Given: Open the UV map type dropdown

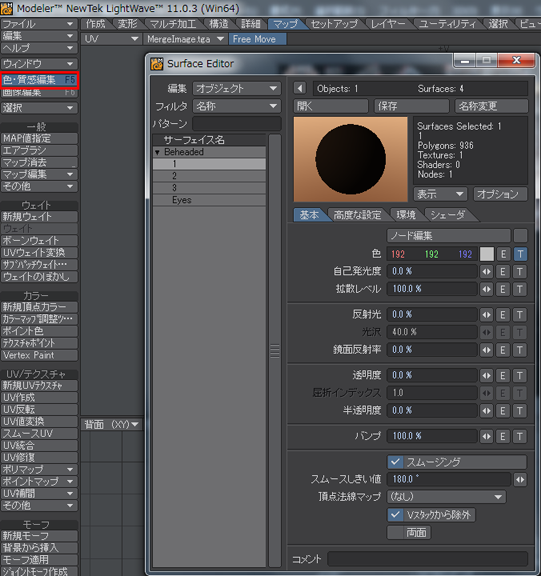Looking at the screenshot, I should coord(111,39).
